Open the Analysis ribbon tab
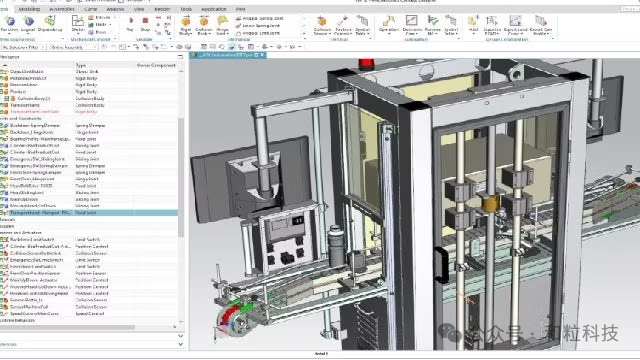 coord(115,9)
